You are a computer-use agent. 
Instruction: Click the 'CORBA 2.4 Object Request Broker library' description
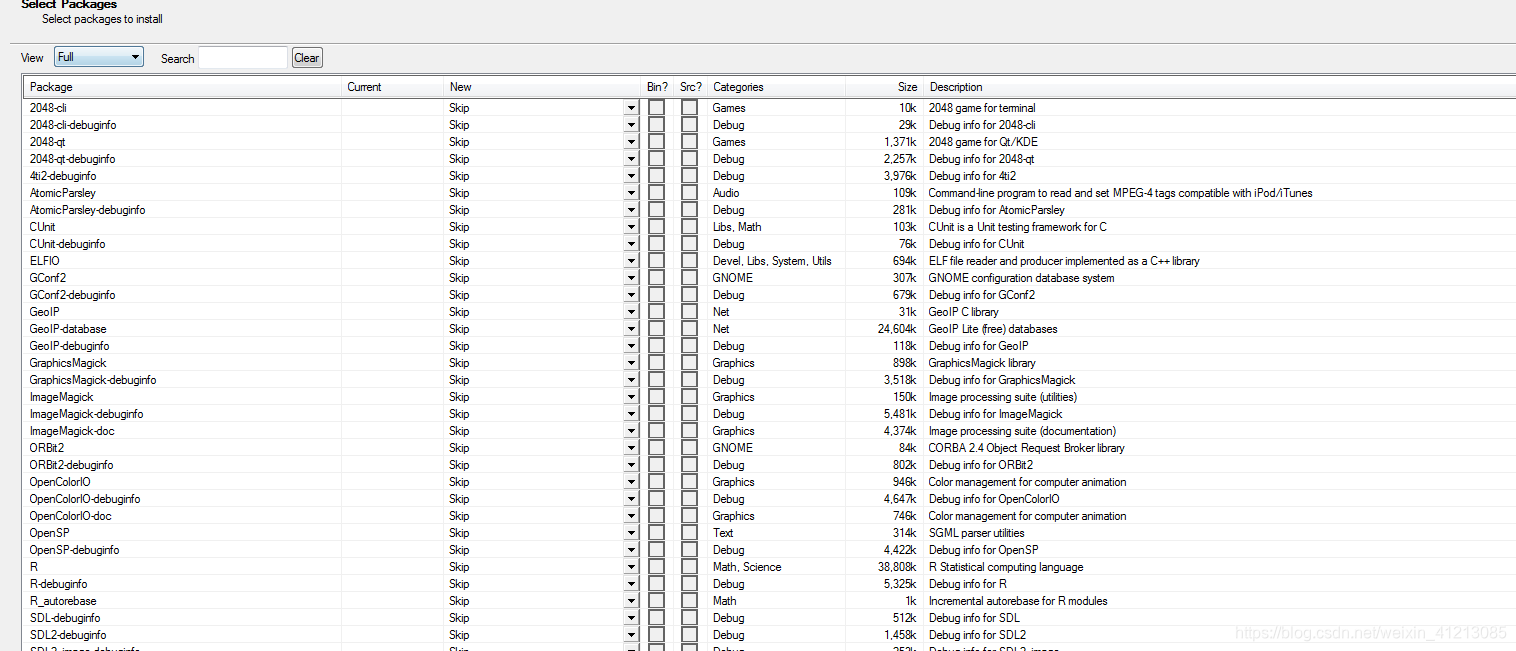click(1027, 448)
